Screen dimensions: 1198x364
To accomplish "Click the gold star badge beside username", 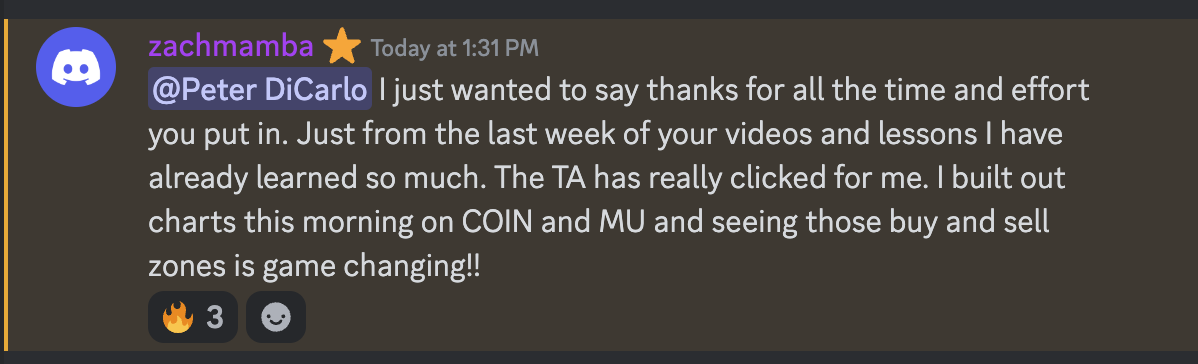I will pos(342,48).
